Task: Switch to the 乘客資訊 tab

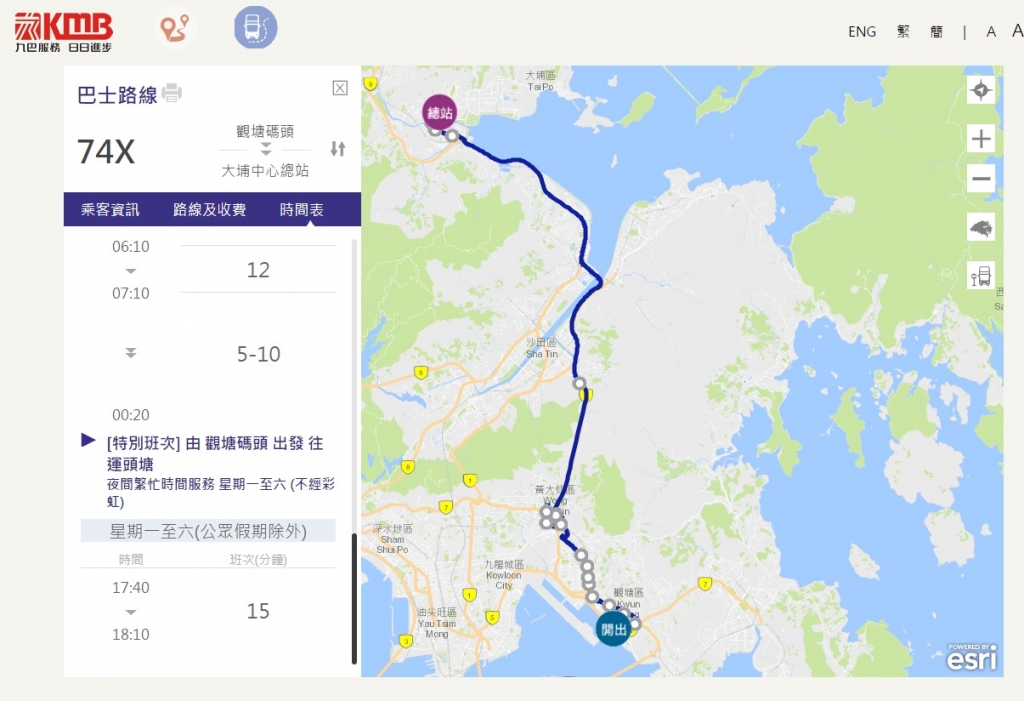Action: coord(110,210)
